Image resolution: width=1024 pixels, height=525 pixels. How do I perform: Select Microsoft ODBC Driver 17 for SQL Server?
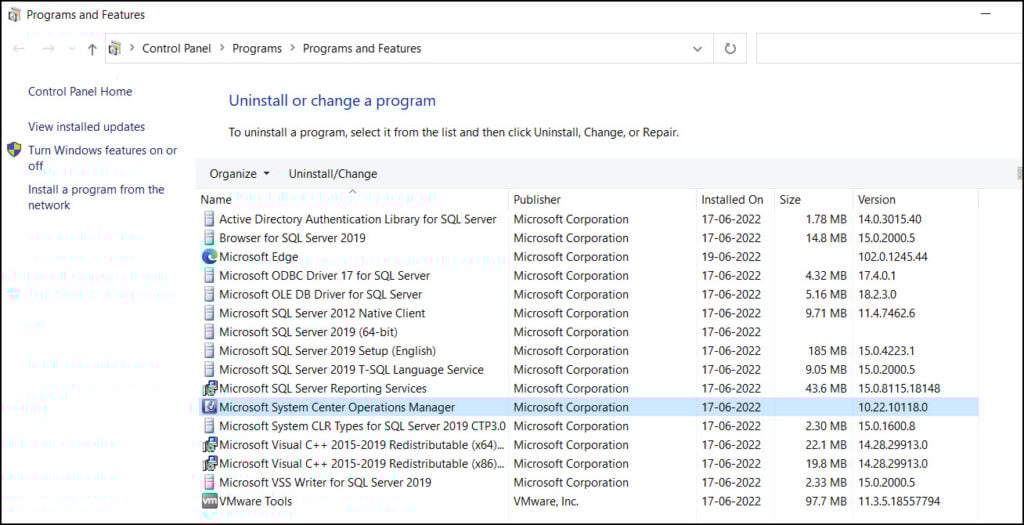click(x=325, y=276)
